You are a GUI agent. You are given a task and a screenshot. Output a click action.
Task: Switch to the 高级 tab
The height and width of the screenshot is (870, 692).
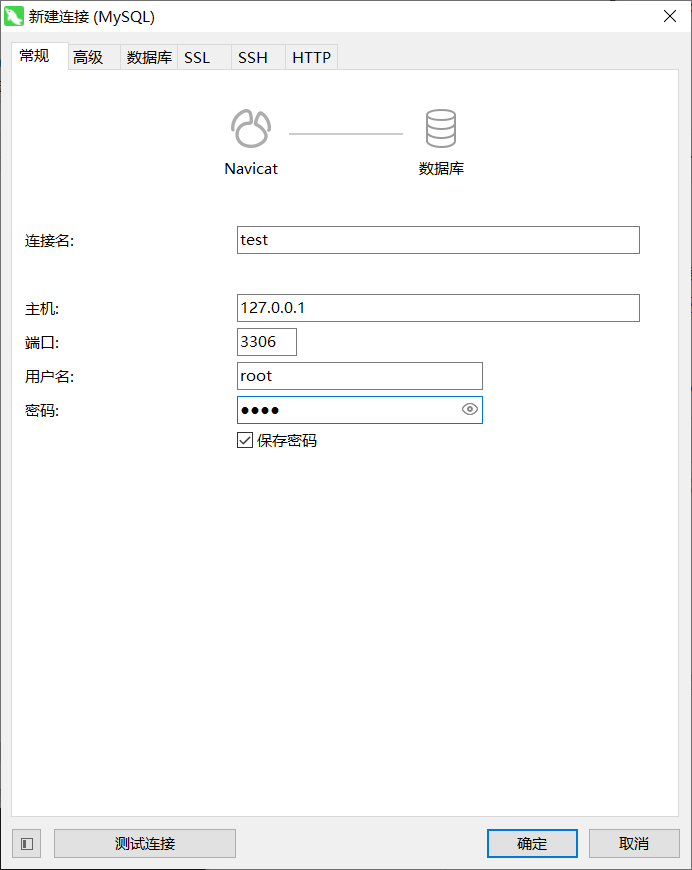coord(88,58)
